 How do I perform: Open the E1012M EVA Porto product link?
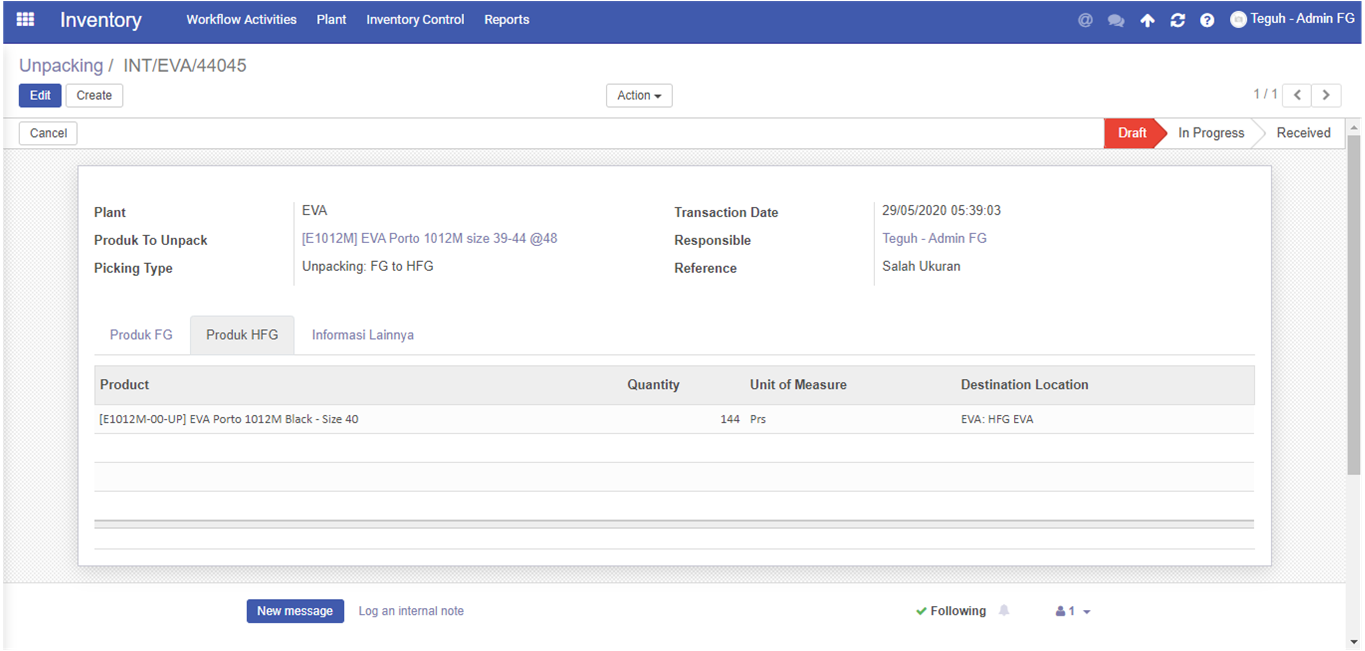click(429, 239)
